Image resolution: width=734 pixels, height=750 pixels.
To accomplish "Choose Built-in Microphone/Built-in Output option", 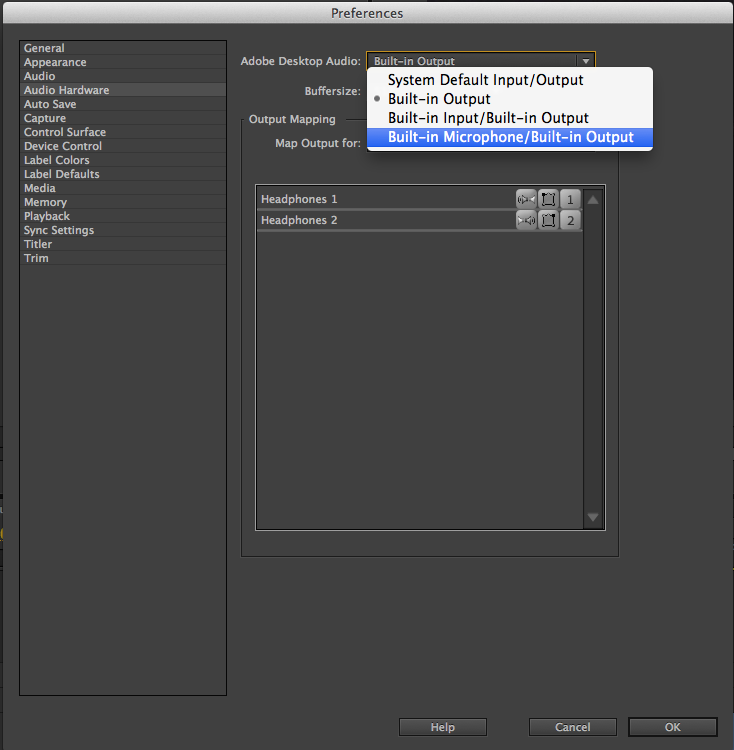I will point(510,137).
